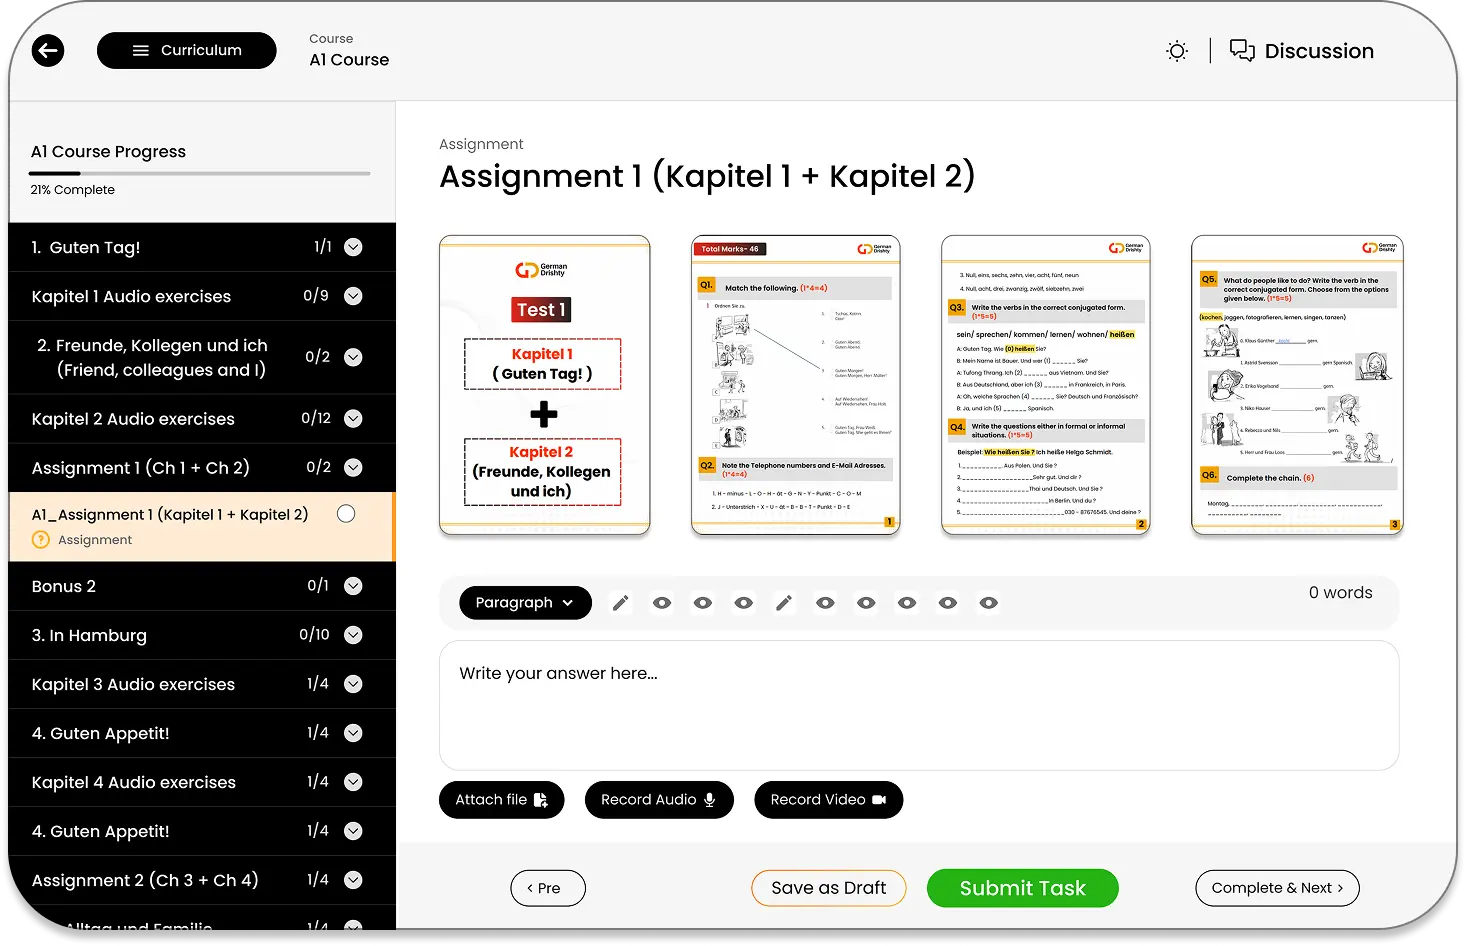Click Record Audio button

pos(659,800)
